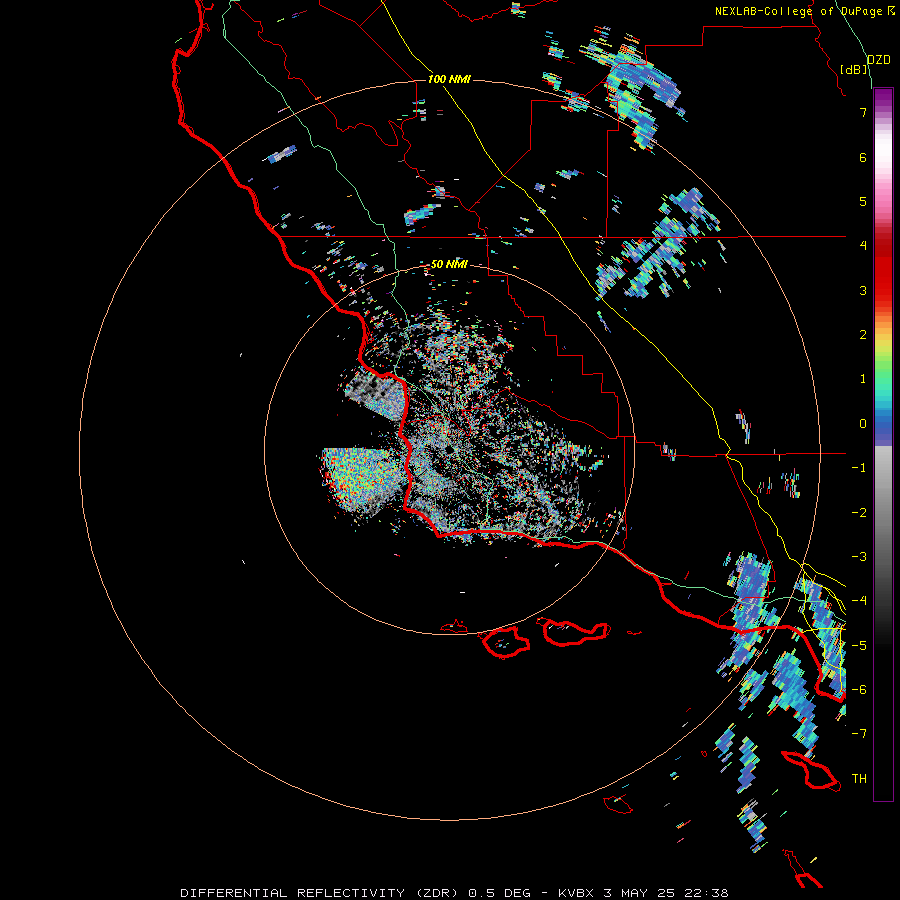900x900 pixels.
Task: Click the DZD legend title
Action: click(x=879, y=60)
